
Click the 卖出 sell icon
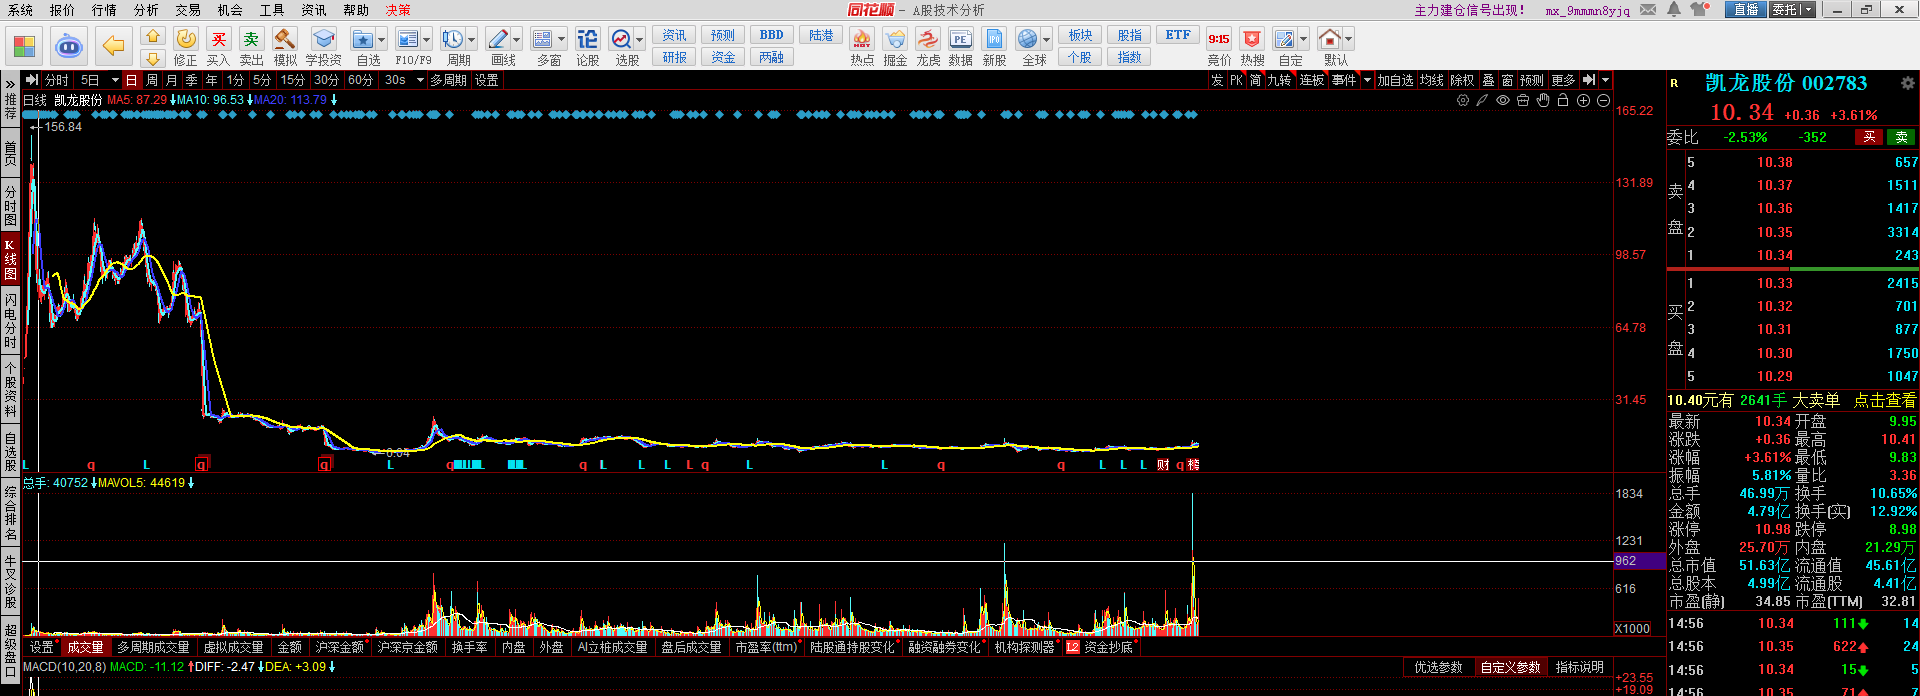(x=252, y=46)
